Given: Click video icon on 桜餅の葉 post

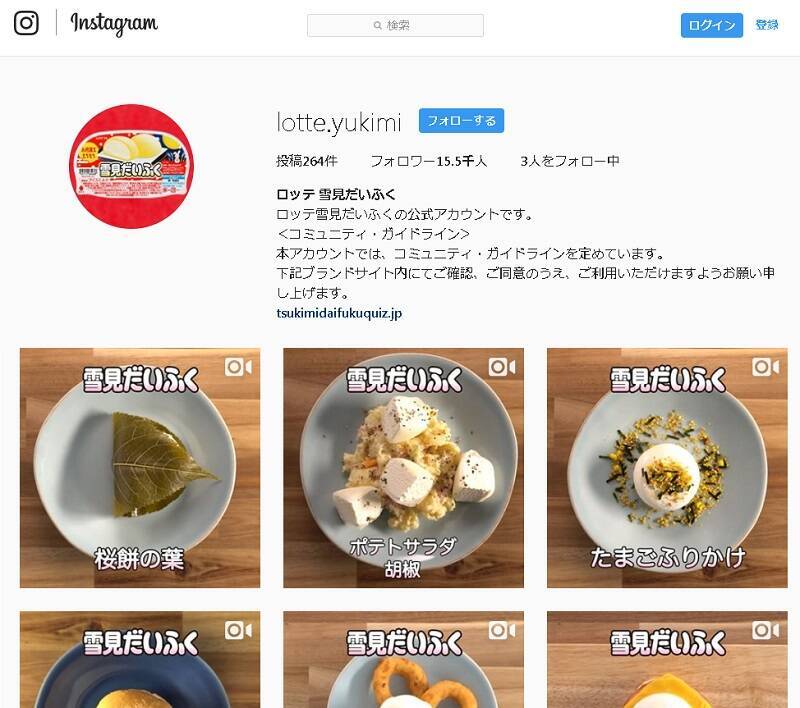Looking at the screenshot, I should 238,367.
